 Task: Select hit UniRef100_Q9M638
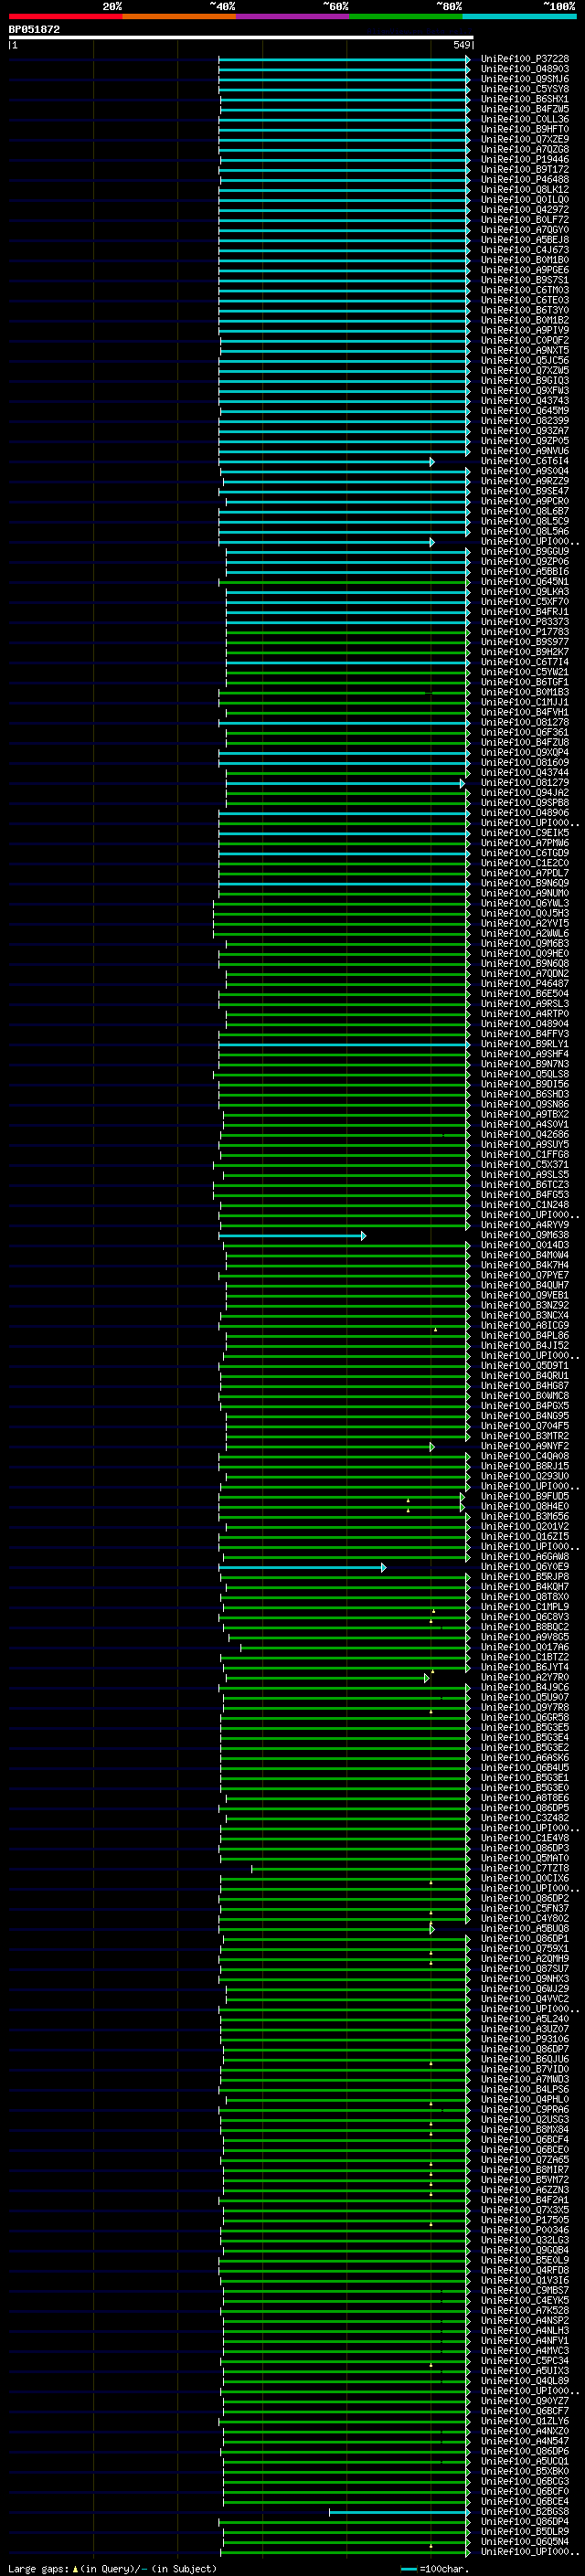[525, 1236]
